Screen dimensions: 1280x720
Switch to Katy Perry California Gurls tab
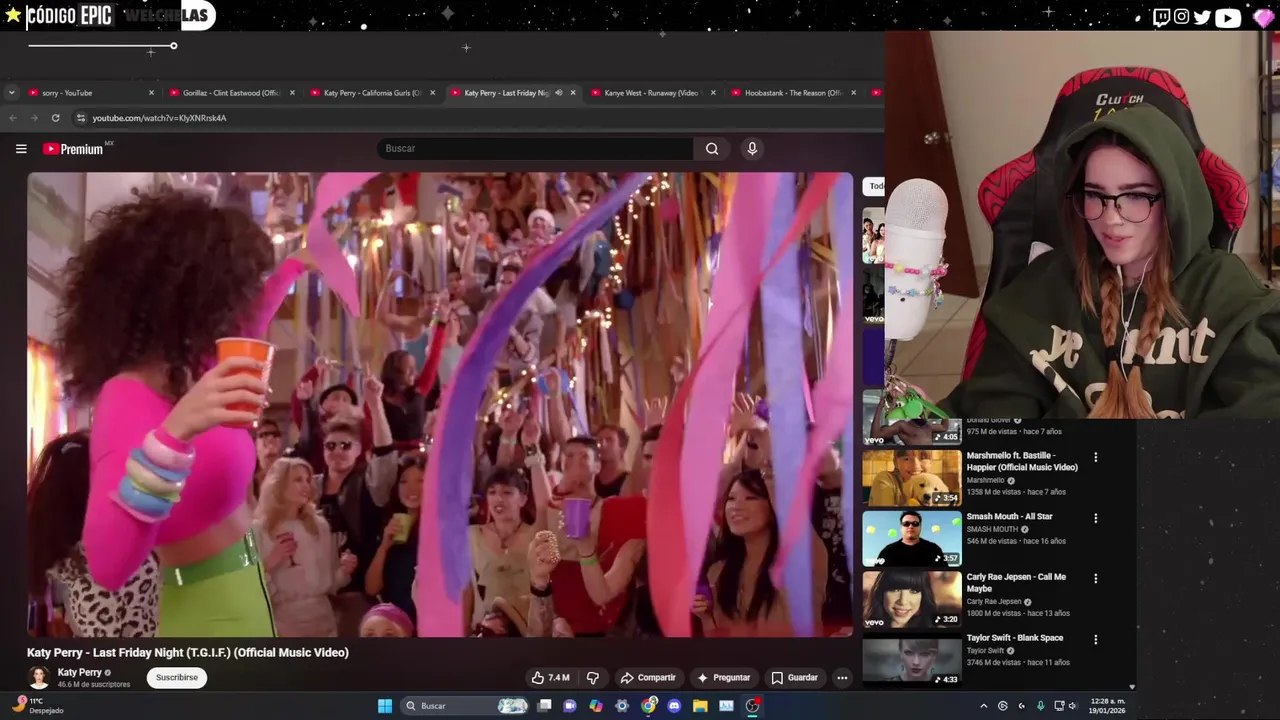pyautogui.click(x=372, y=93)
